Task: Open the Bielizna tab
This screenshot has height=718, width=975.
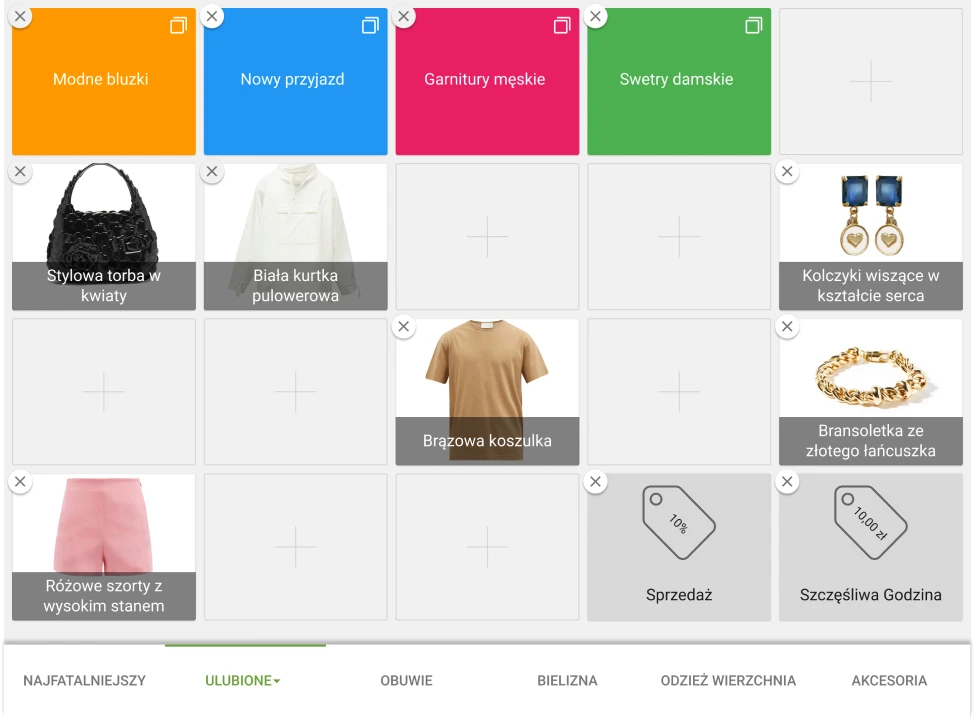Action: pos(567,681)
